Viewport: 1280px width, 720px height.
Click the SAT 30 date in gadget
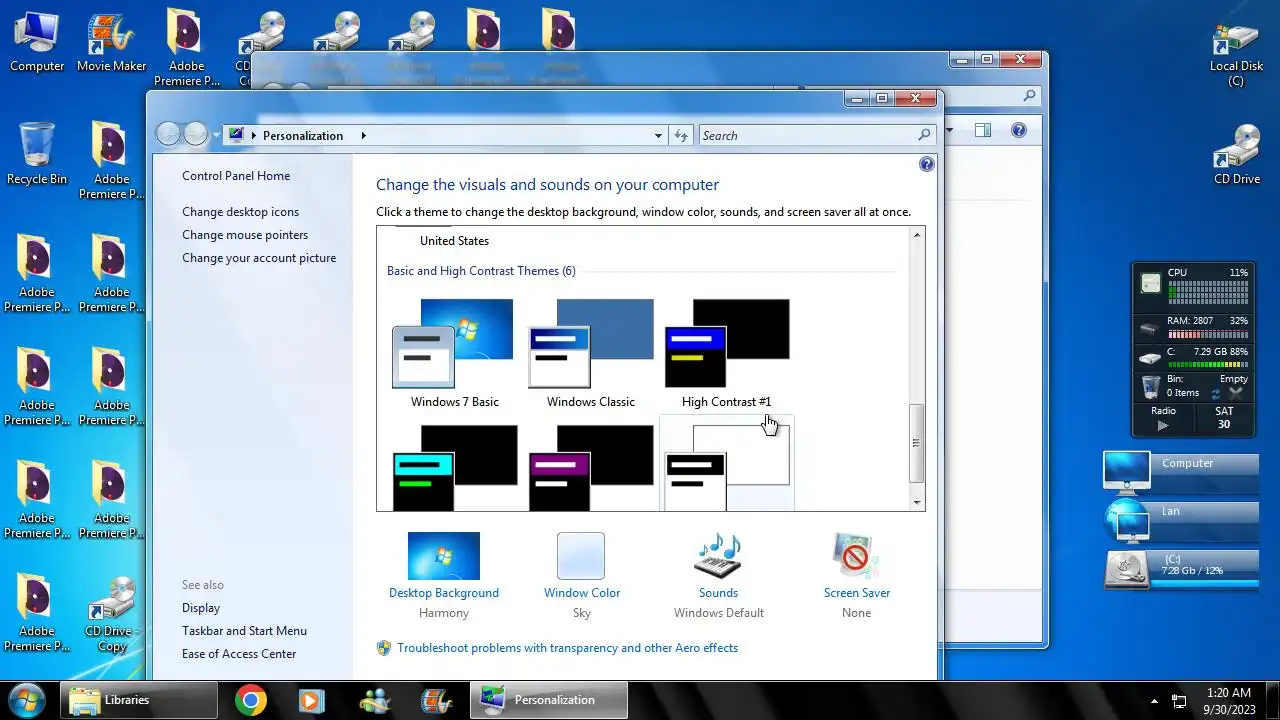(1223, 418)
